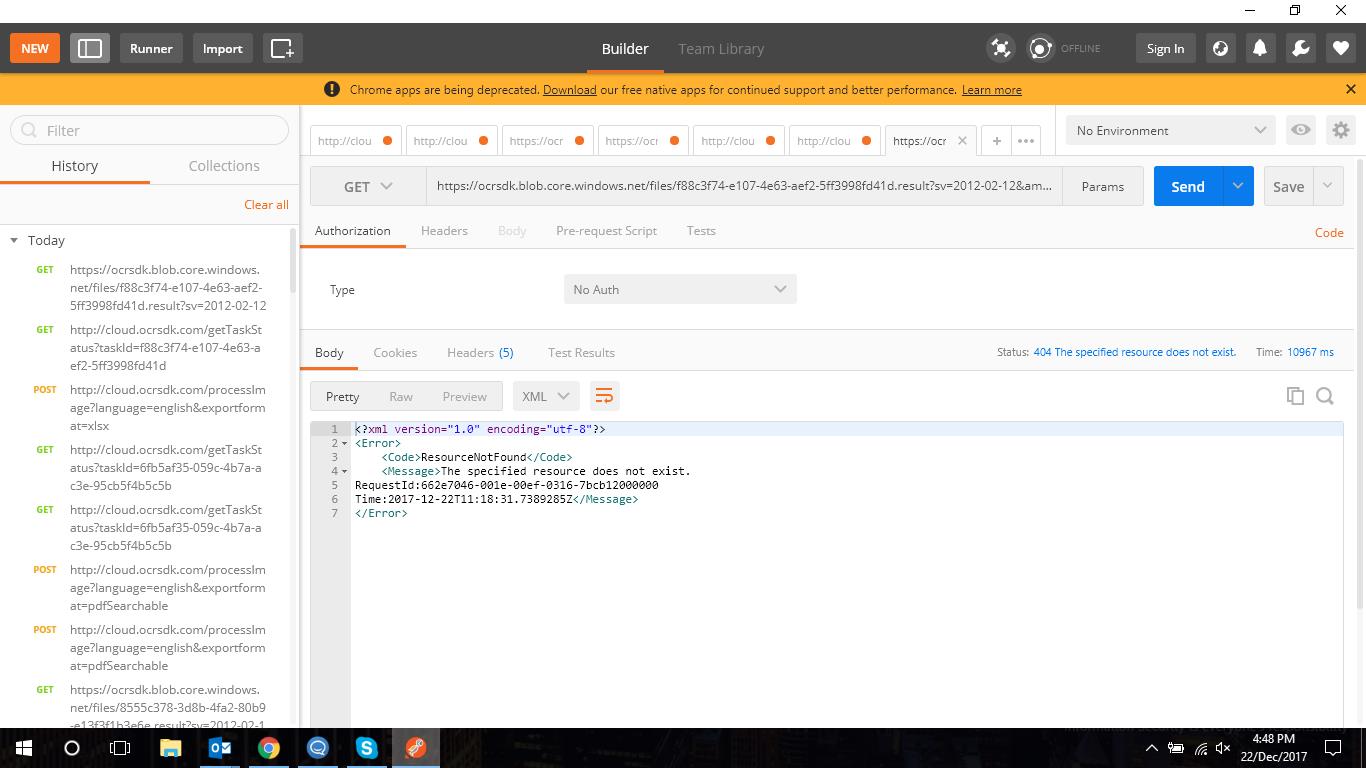Viewport: 1366px width, 768px height.
Task: Open the Headers (5) response tab
Action: click(480, 352)
